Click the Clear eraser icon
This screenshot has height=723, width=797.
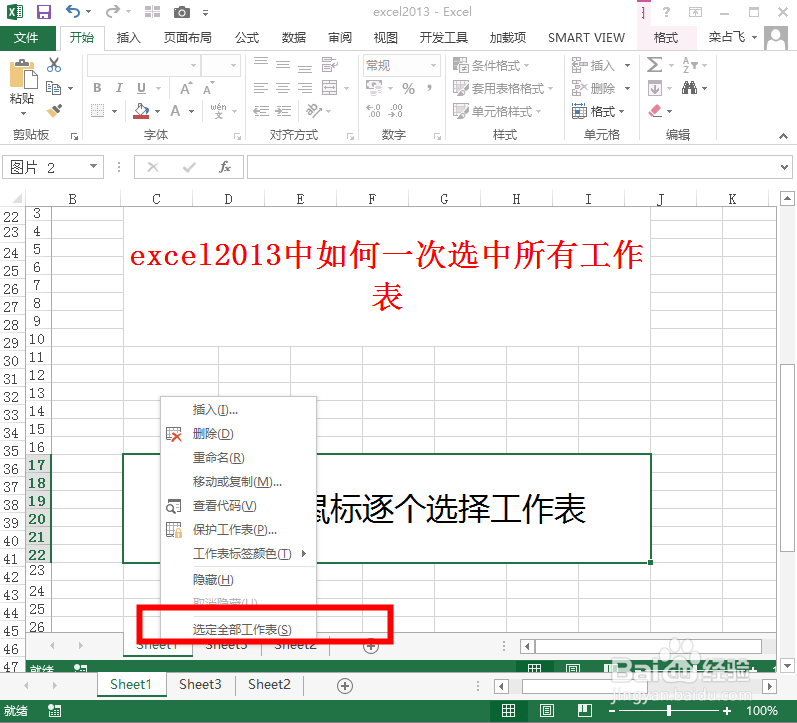point(655,110)
